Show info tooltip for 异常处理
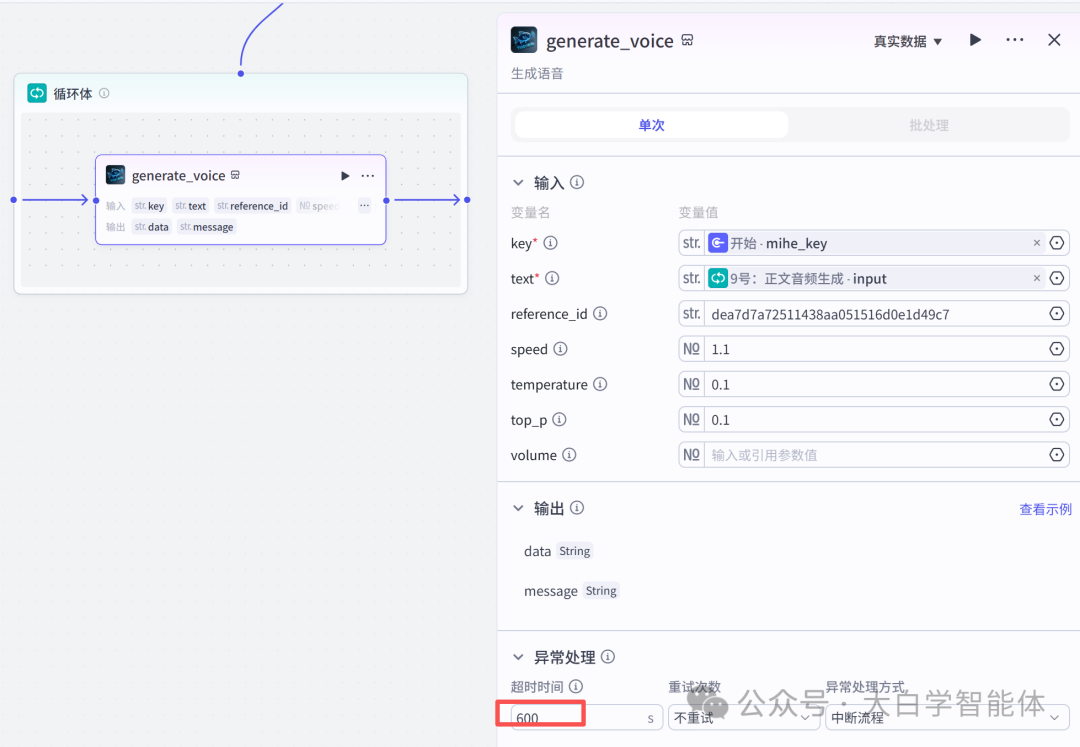 [x=608, y=656]
